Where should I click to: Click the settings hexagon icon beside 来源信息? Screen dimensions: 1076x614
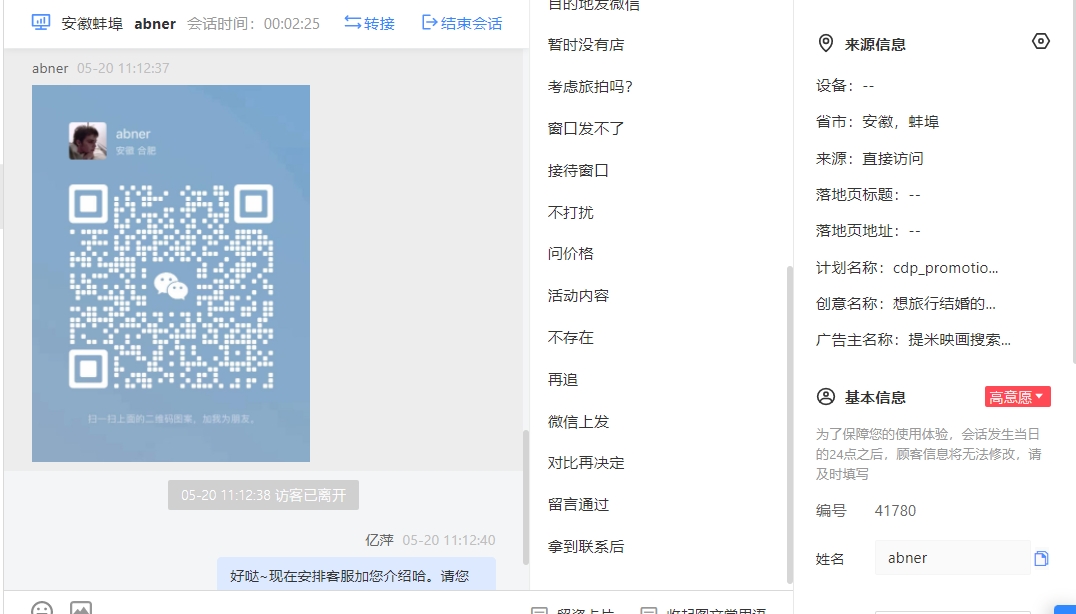1040,42
